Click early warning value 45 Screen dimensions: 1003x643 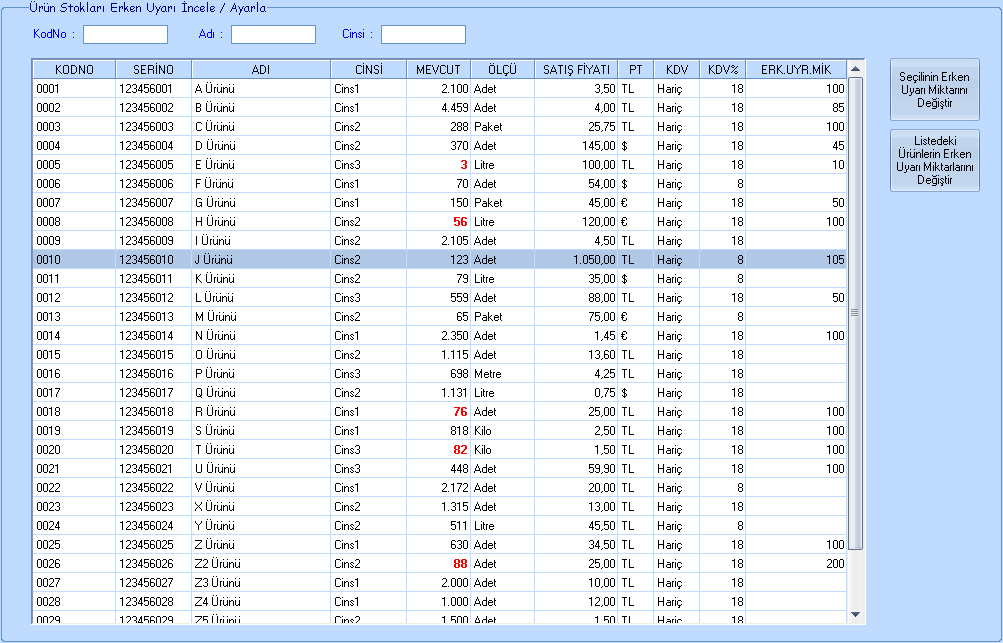click(x=838, y=146)
